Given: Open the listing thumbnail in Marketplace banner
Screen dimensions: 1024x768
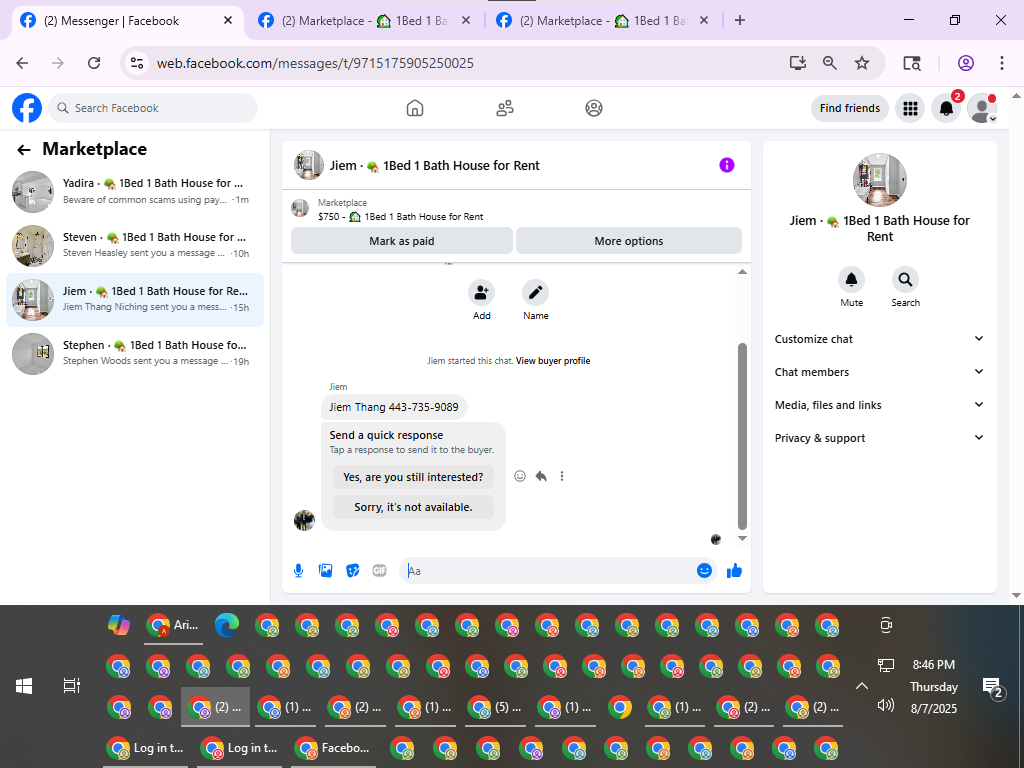Looking at the screenshot, I should (x=300, y=209).
